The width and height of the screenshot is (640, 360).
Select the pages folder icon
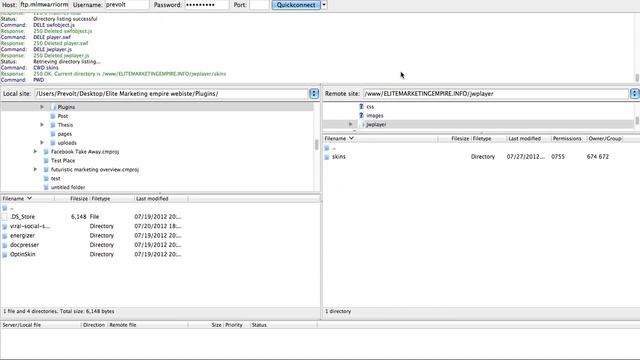53,134
